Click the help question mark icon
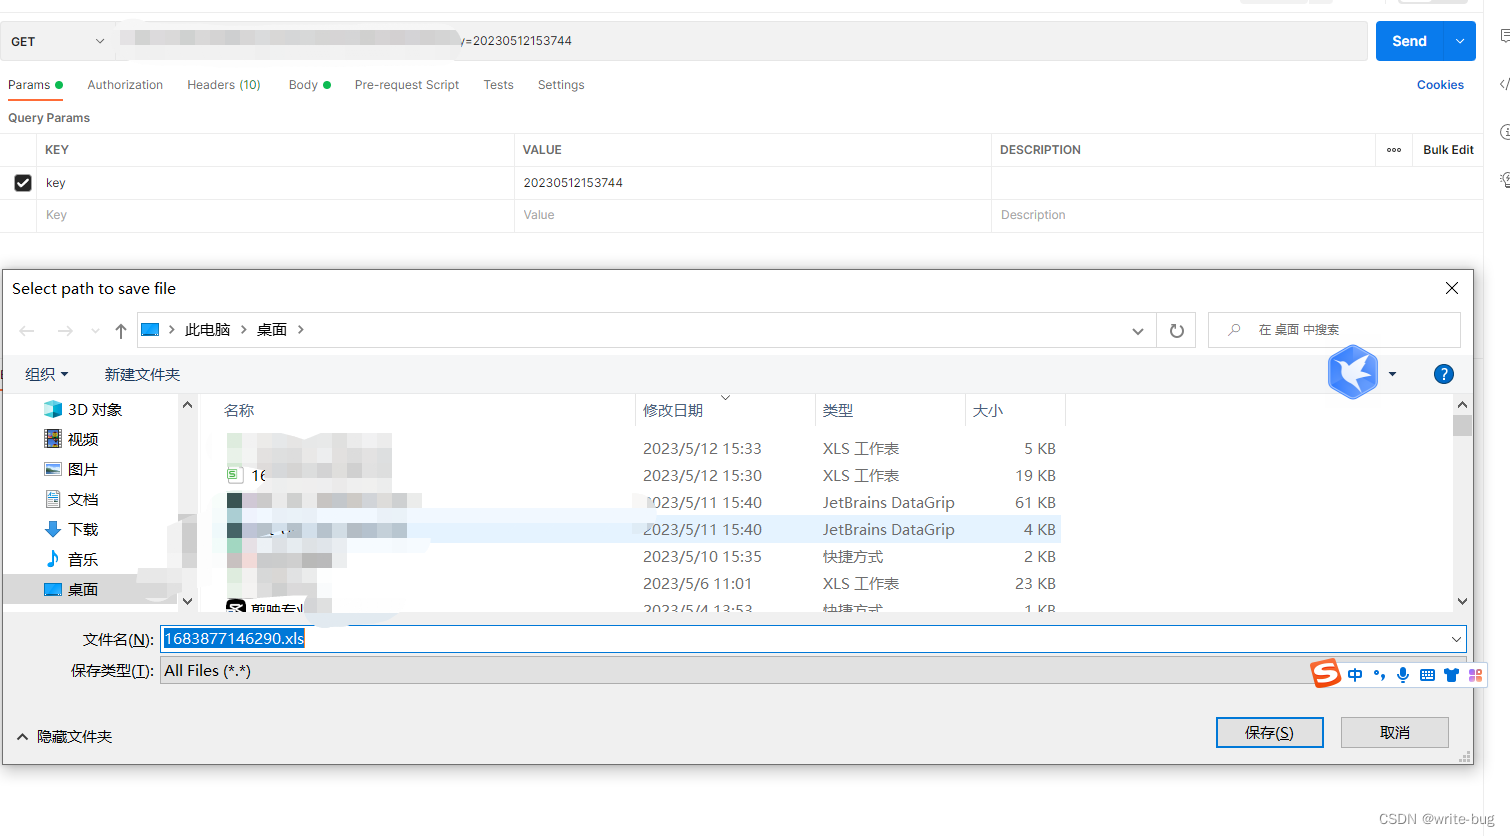1510x836 pixels. (x=1444, y=373)
